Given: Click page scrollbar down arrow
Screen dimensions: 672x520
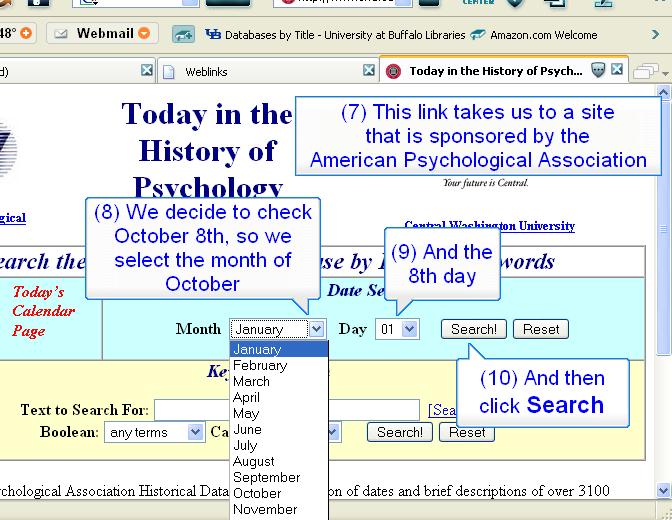Looking at the screenshot, I should pos(663,490).
